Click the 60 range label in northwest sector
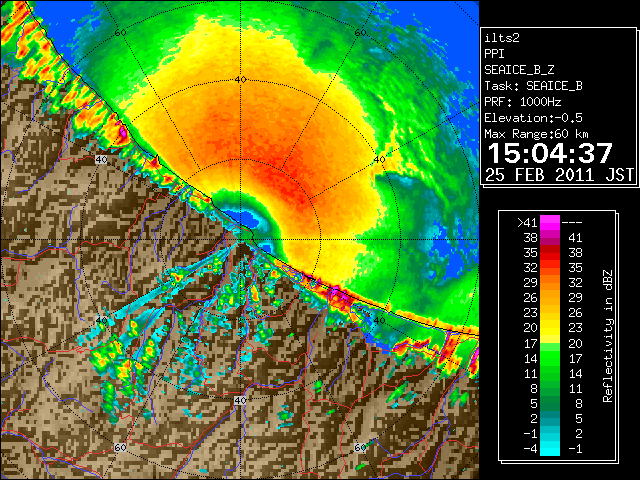This screenshot has height=480, width=640. point(120,32)
